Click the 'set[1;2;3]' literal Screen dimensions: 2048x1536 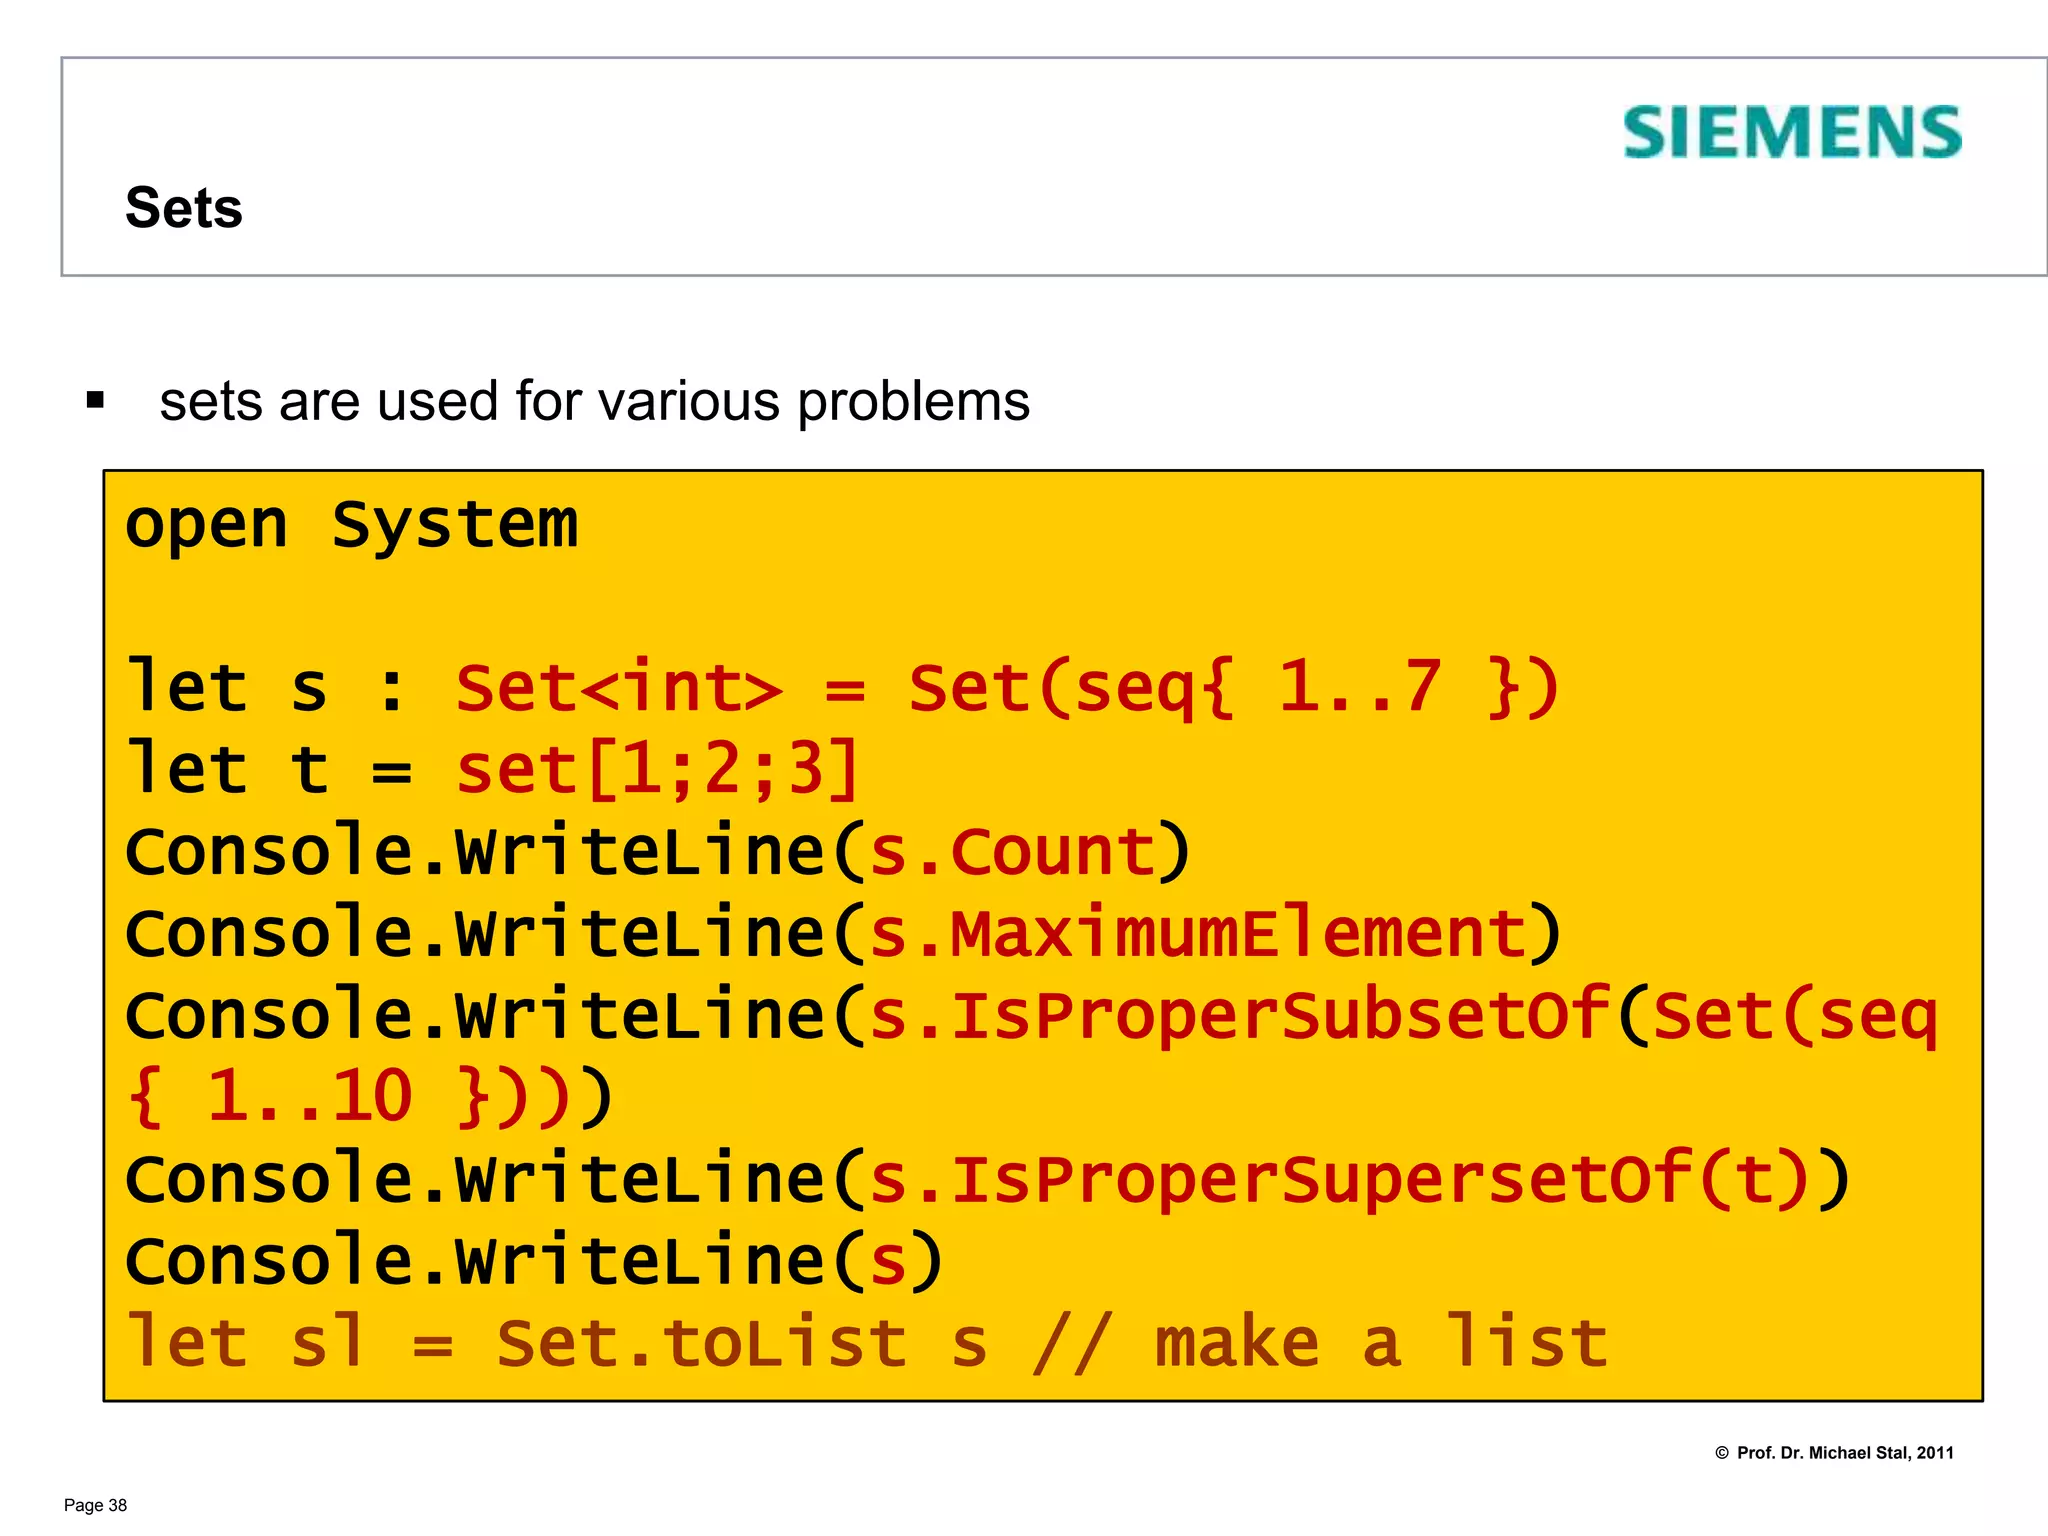[x=657, y=769]
